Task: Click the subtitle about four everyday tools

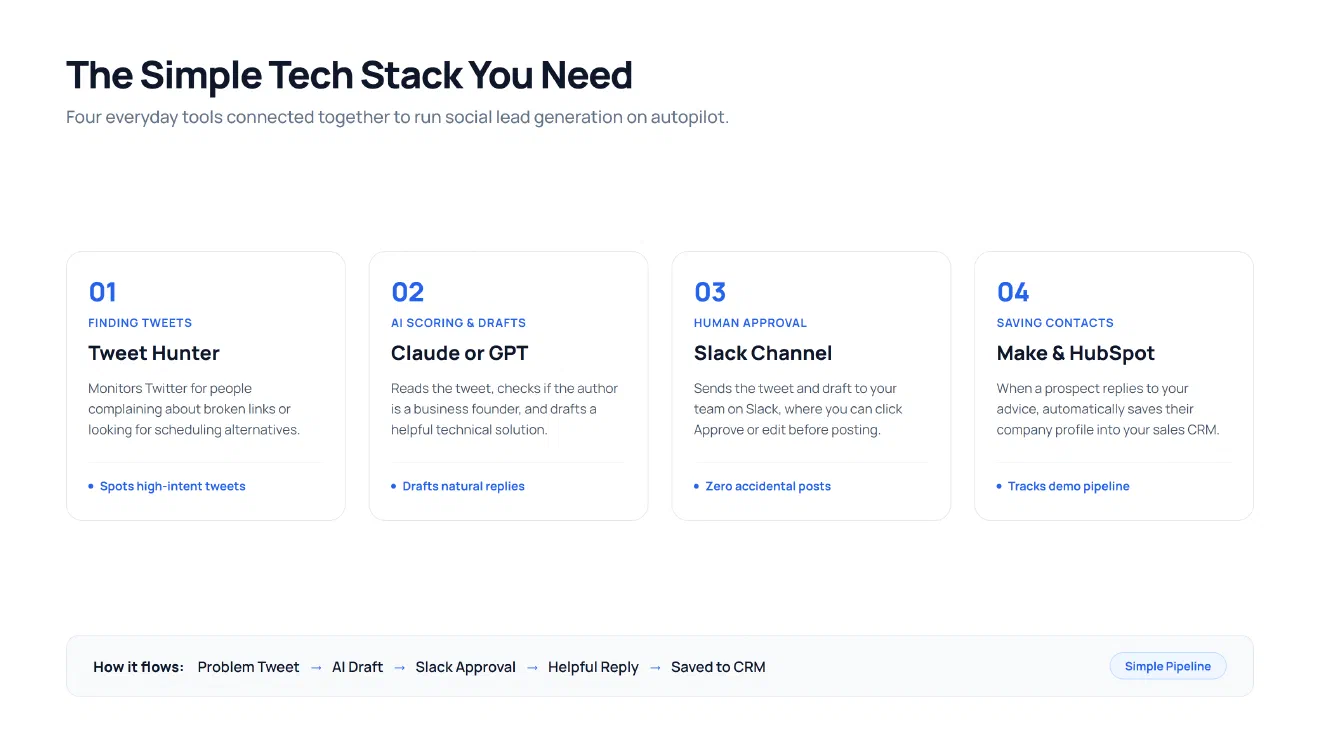Action: tap(398, 117)
